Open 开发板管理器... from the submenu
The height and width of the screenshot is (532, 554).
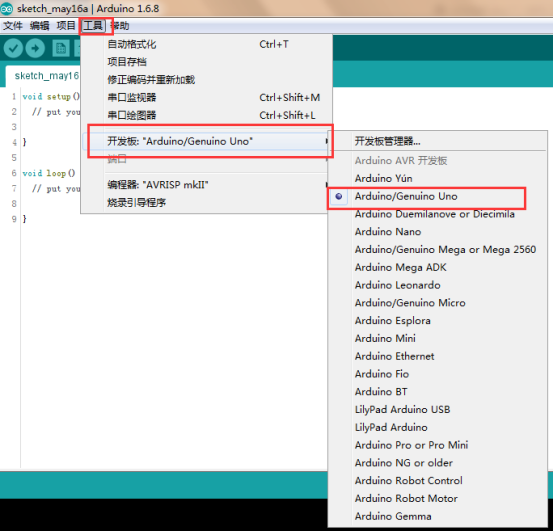pyautogui.click(x=438, y=141)
